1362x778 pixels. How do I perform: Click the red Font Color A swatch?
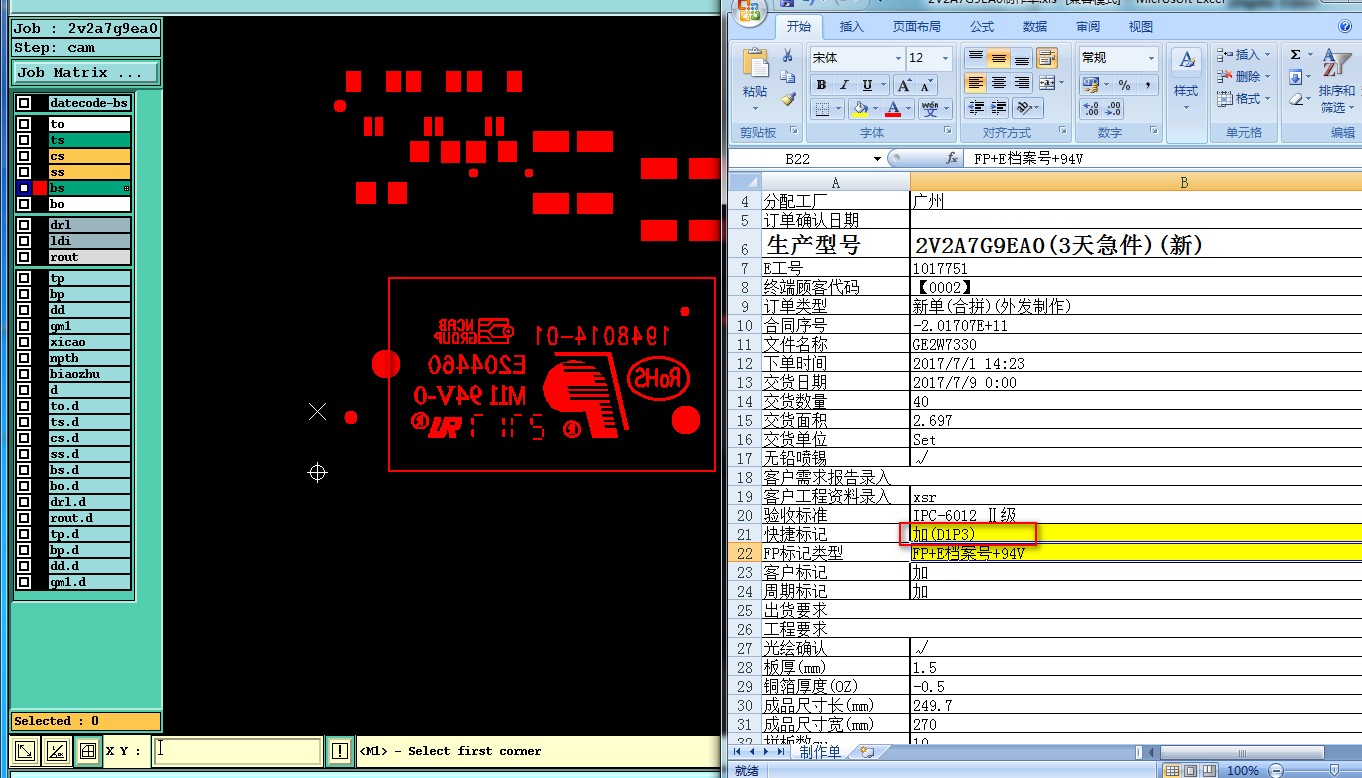[x=894, y=108]
